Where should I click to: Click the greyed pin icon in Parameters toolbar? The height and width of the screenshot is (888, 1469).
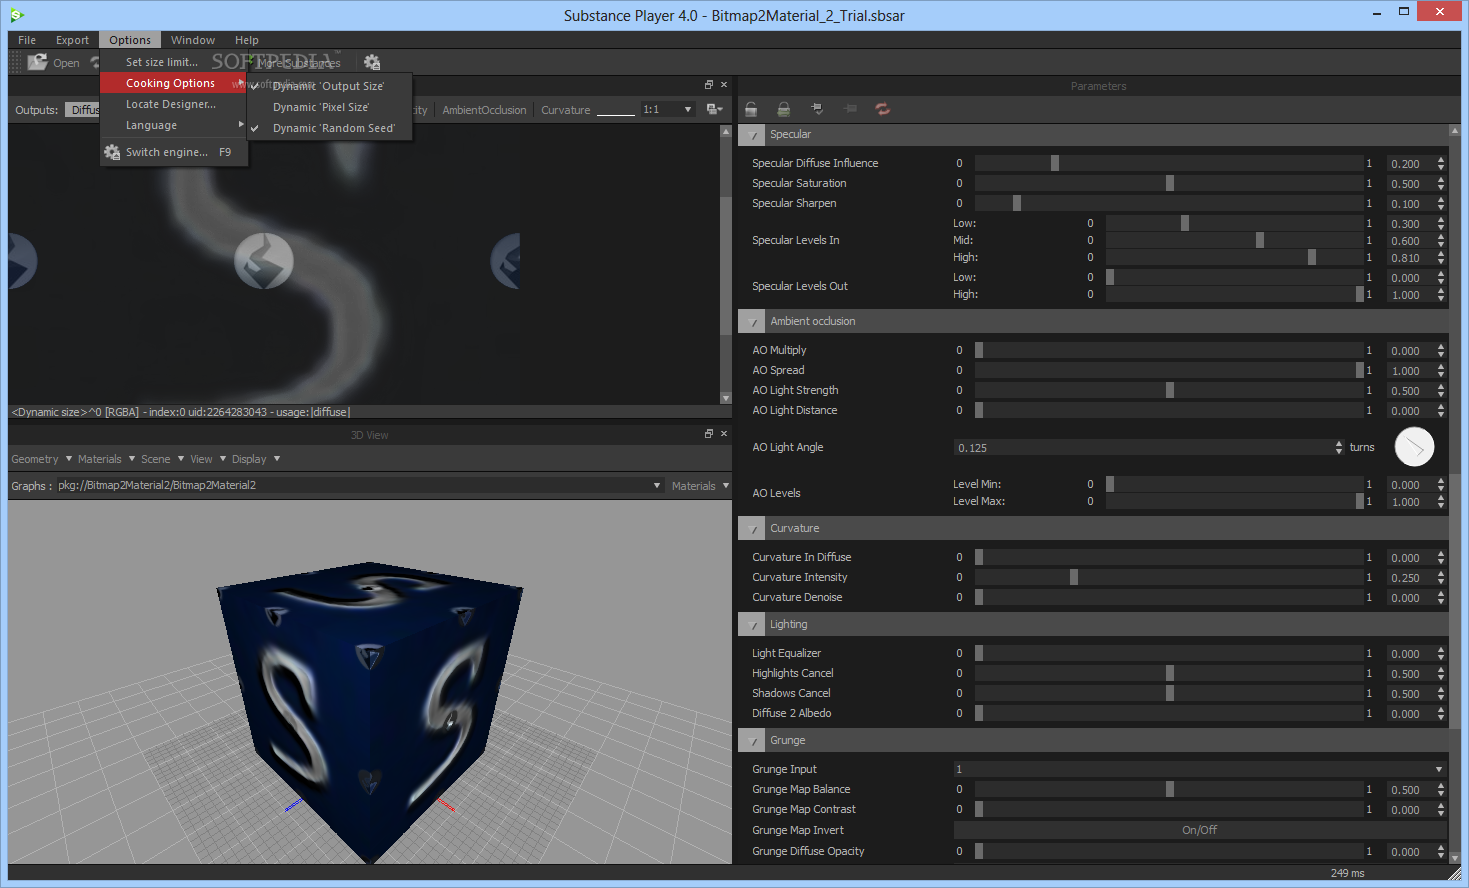[850, 109]
